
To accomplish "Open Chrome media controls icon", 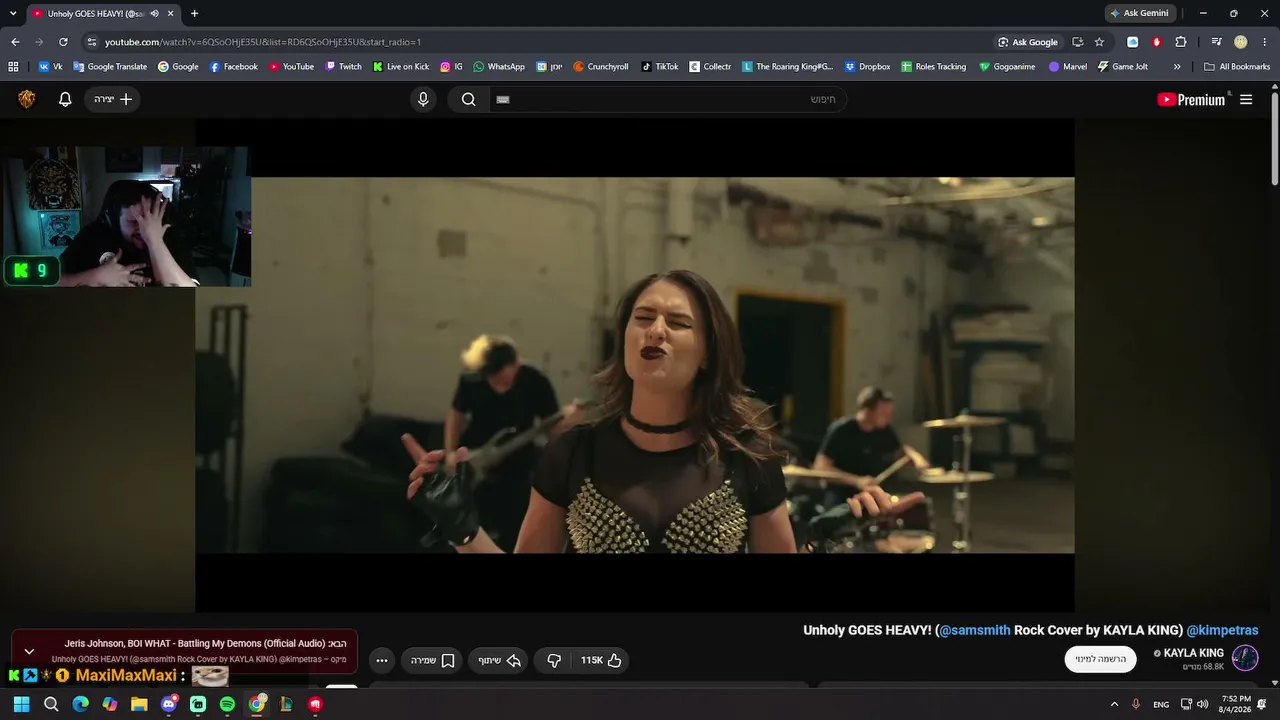I will (1216, 42).
